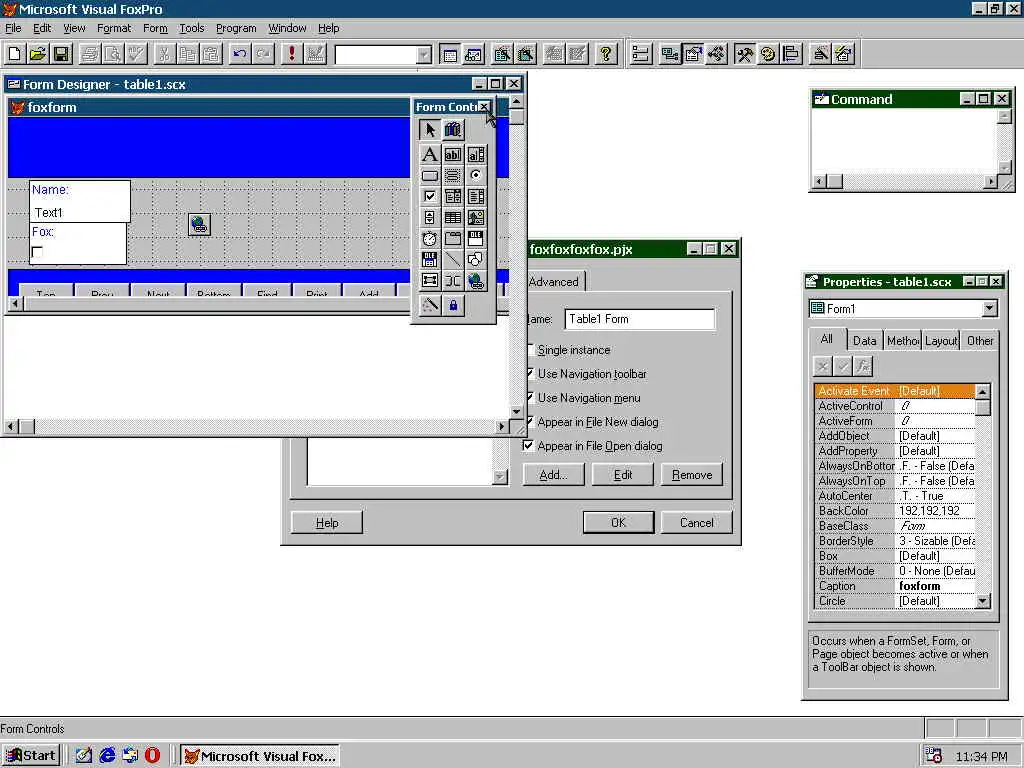Choose the Hyperlink control in Form Controls
The width and height of the screenshot is (1024, 768).
[x=476, y=281]
